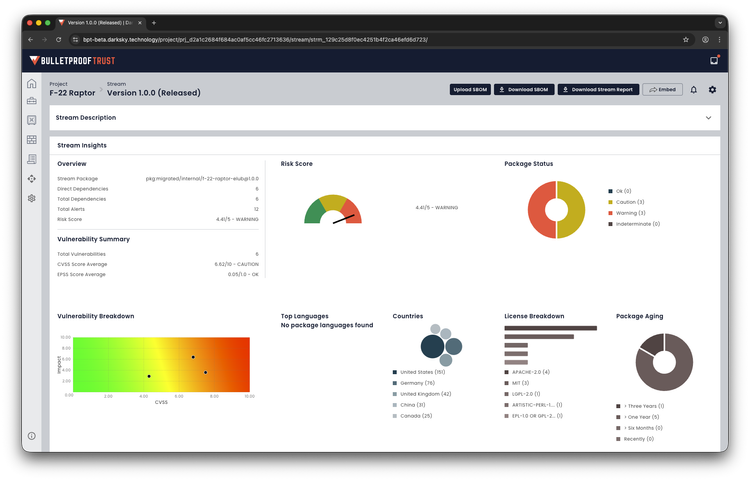
Task: Select Recently (0) aging legend entry
Action: (x=635, y=439)
